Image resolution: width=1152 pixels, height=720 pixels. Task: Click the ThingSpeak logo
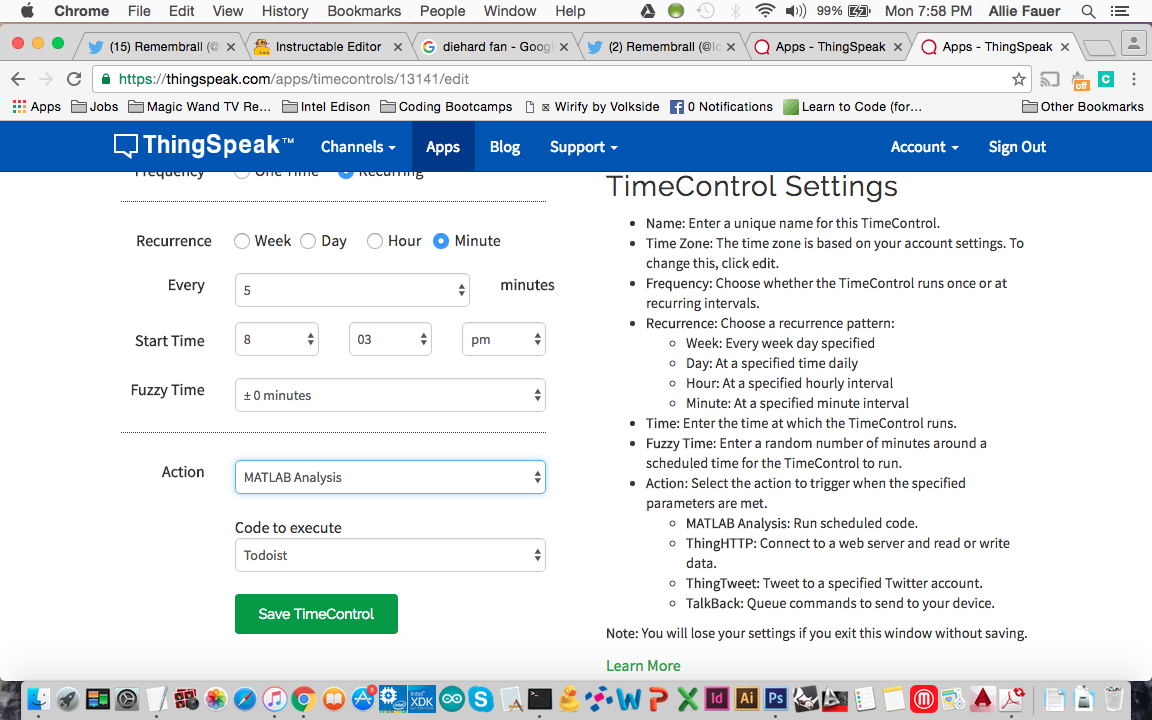click(x=204, y=145)
